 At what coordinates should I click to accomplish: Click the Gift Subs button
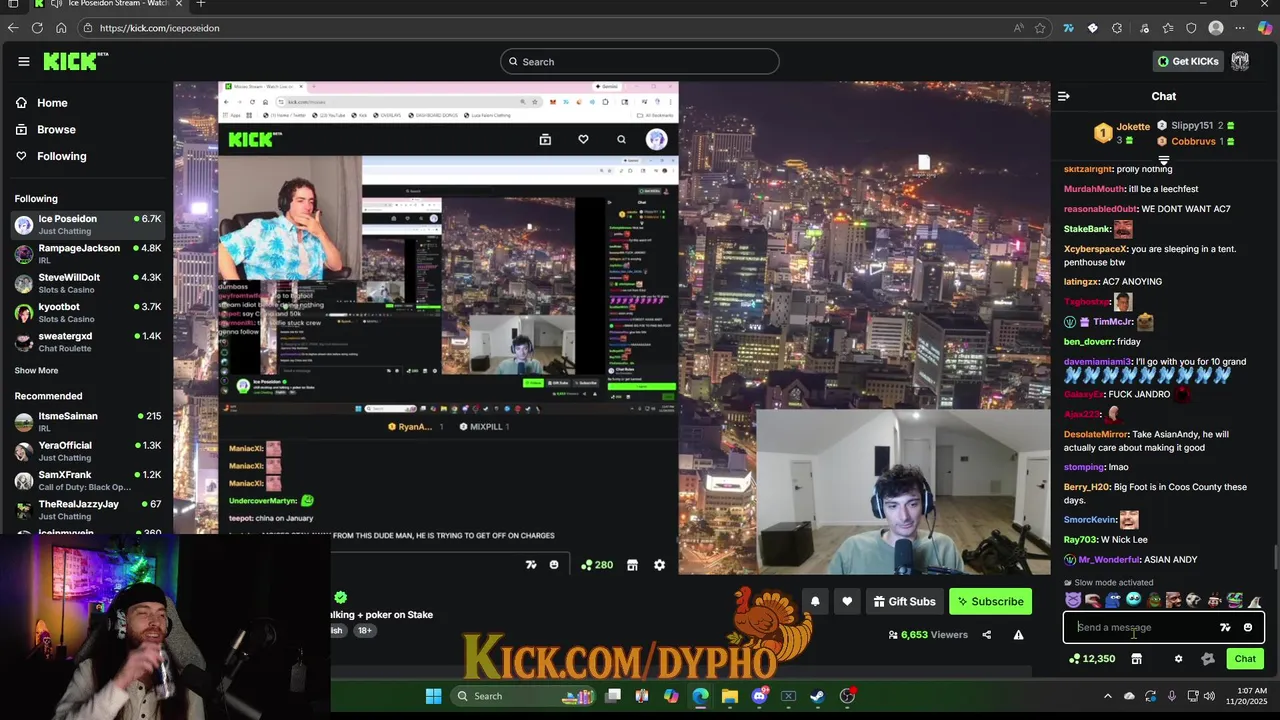click(x=904, y=601)
